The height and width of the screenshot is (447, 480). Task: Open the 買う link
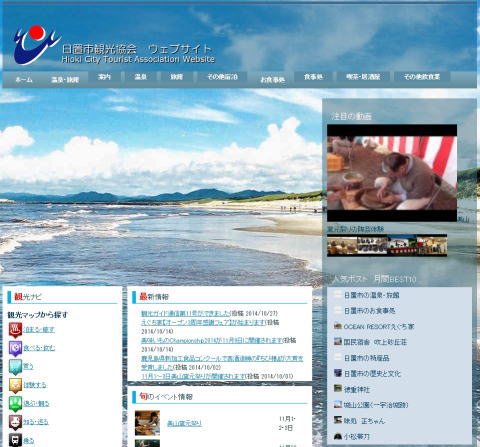tap(28, 366)
